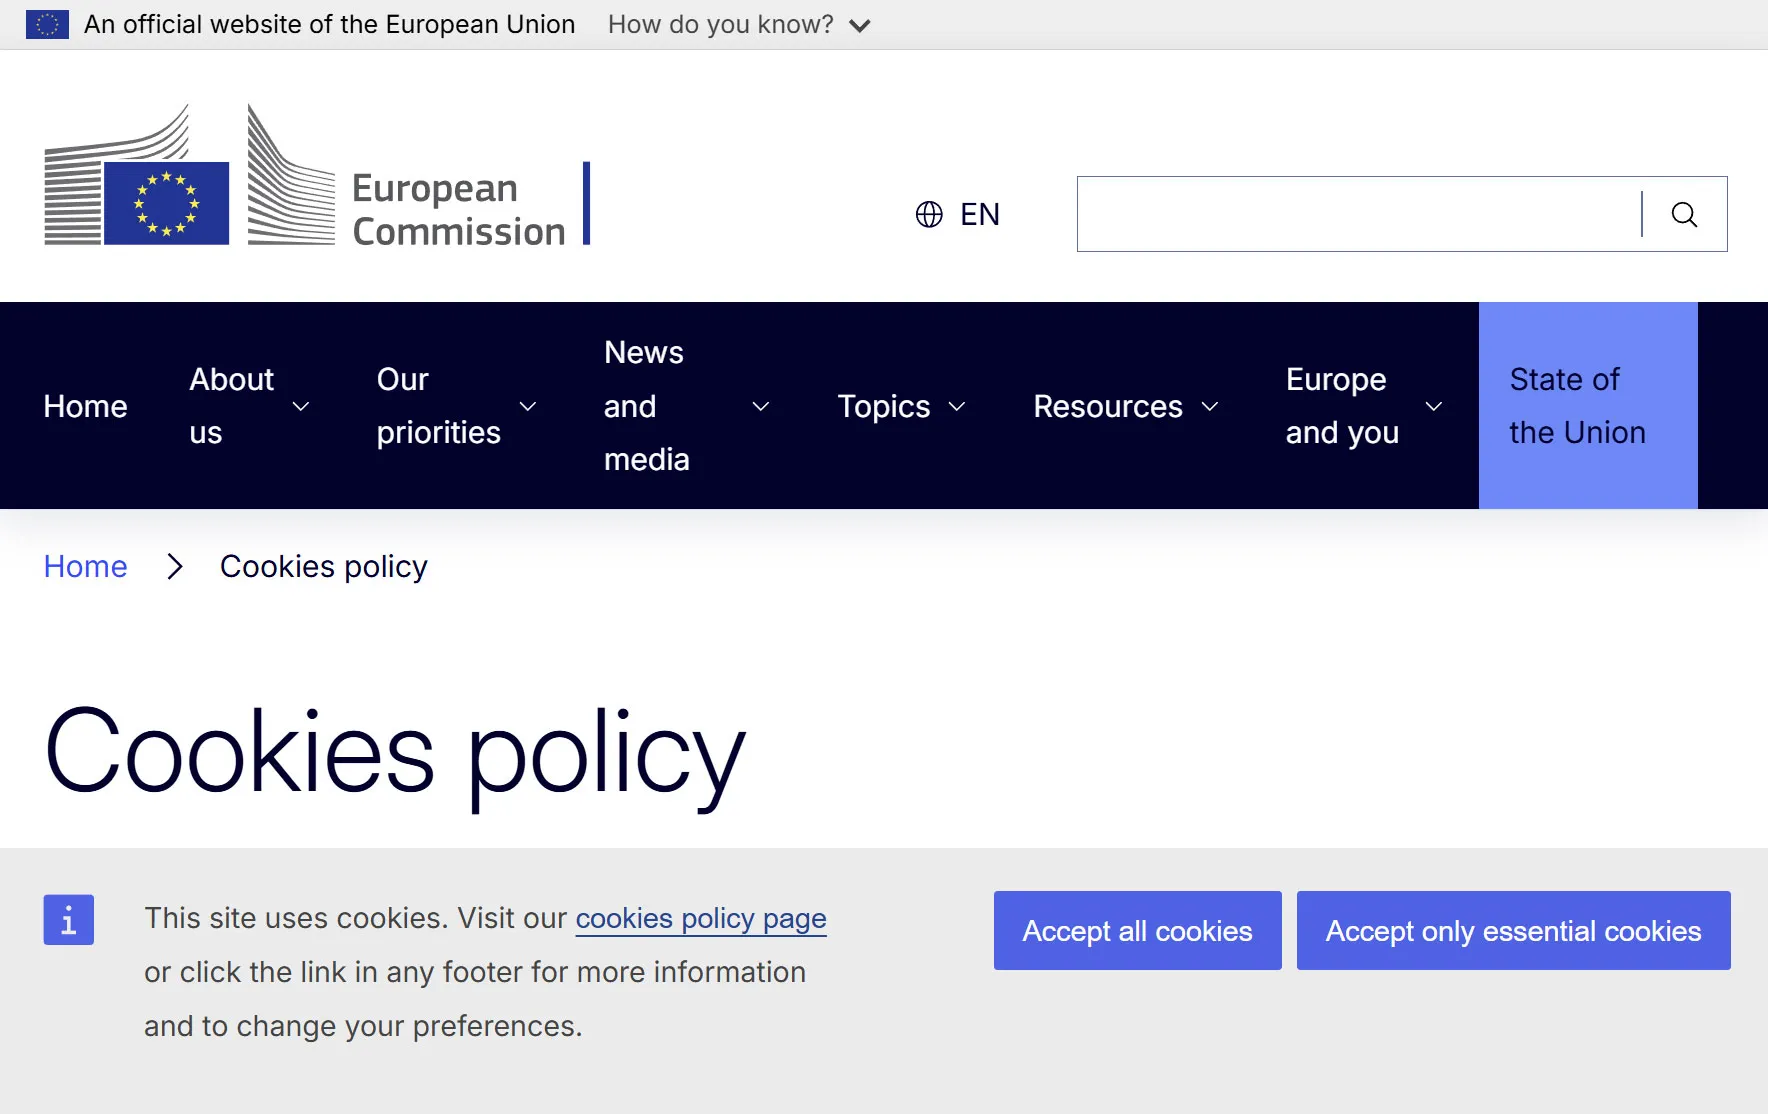The height and width of the screenshot is (1114, 1768).
Task: Choose Accept only essential cookies
Action: tap(1514, 930)
